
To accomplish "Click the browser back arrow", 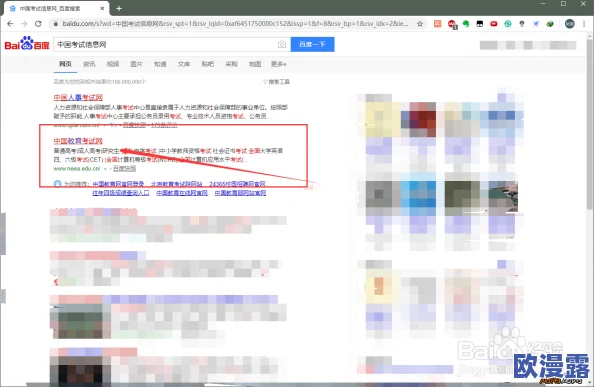I will coord(10,23).
